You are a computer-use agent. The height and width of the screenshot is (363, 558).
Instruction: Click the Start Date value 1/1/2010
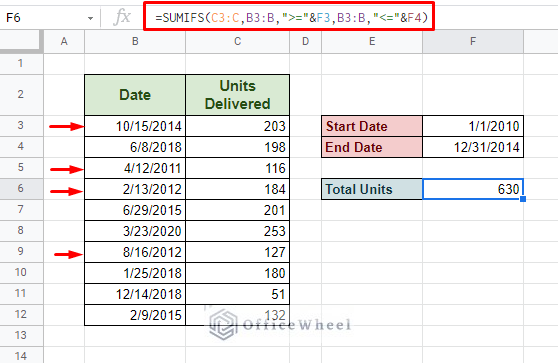coord(473,126)
